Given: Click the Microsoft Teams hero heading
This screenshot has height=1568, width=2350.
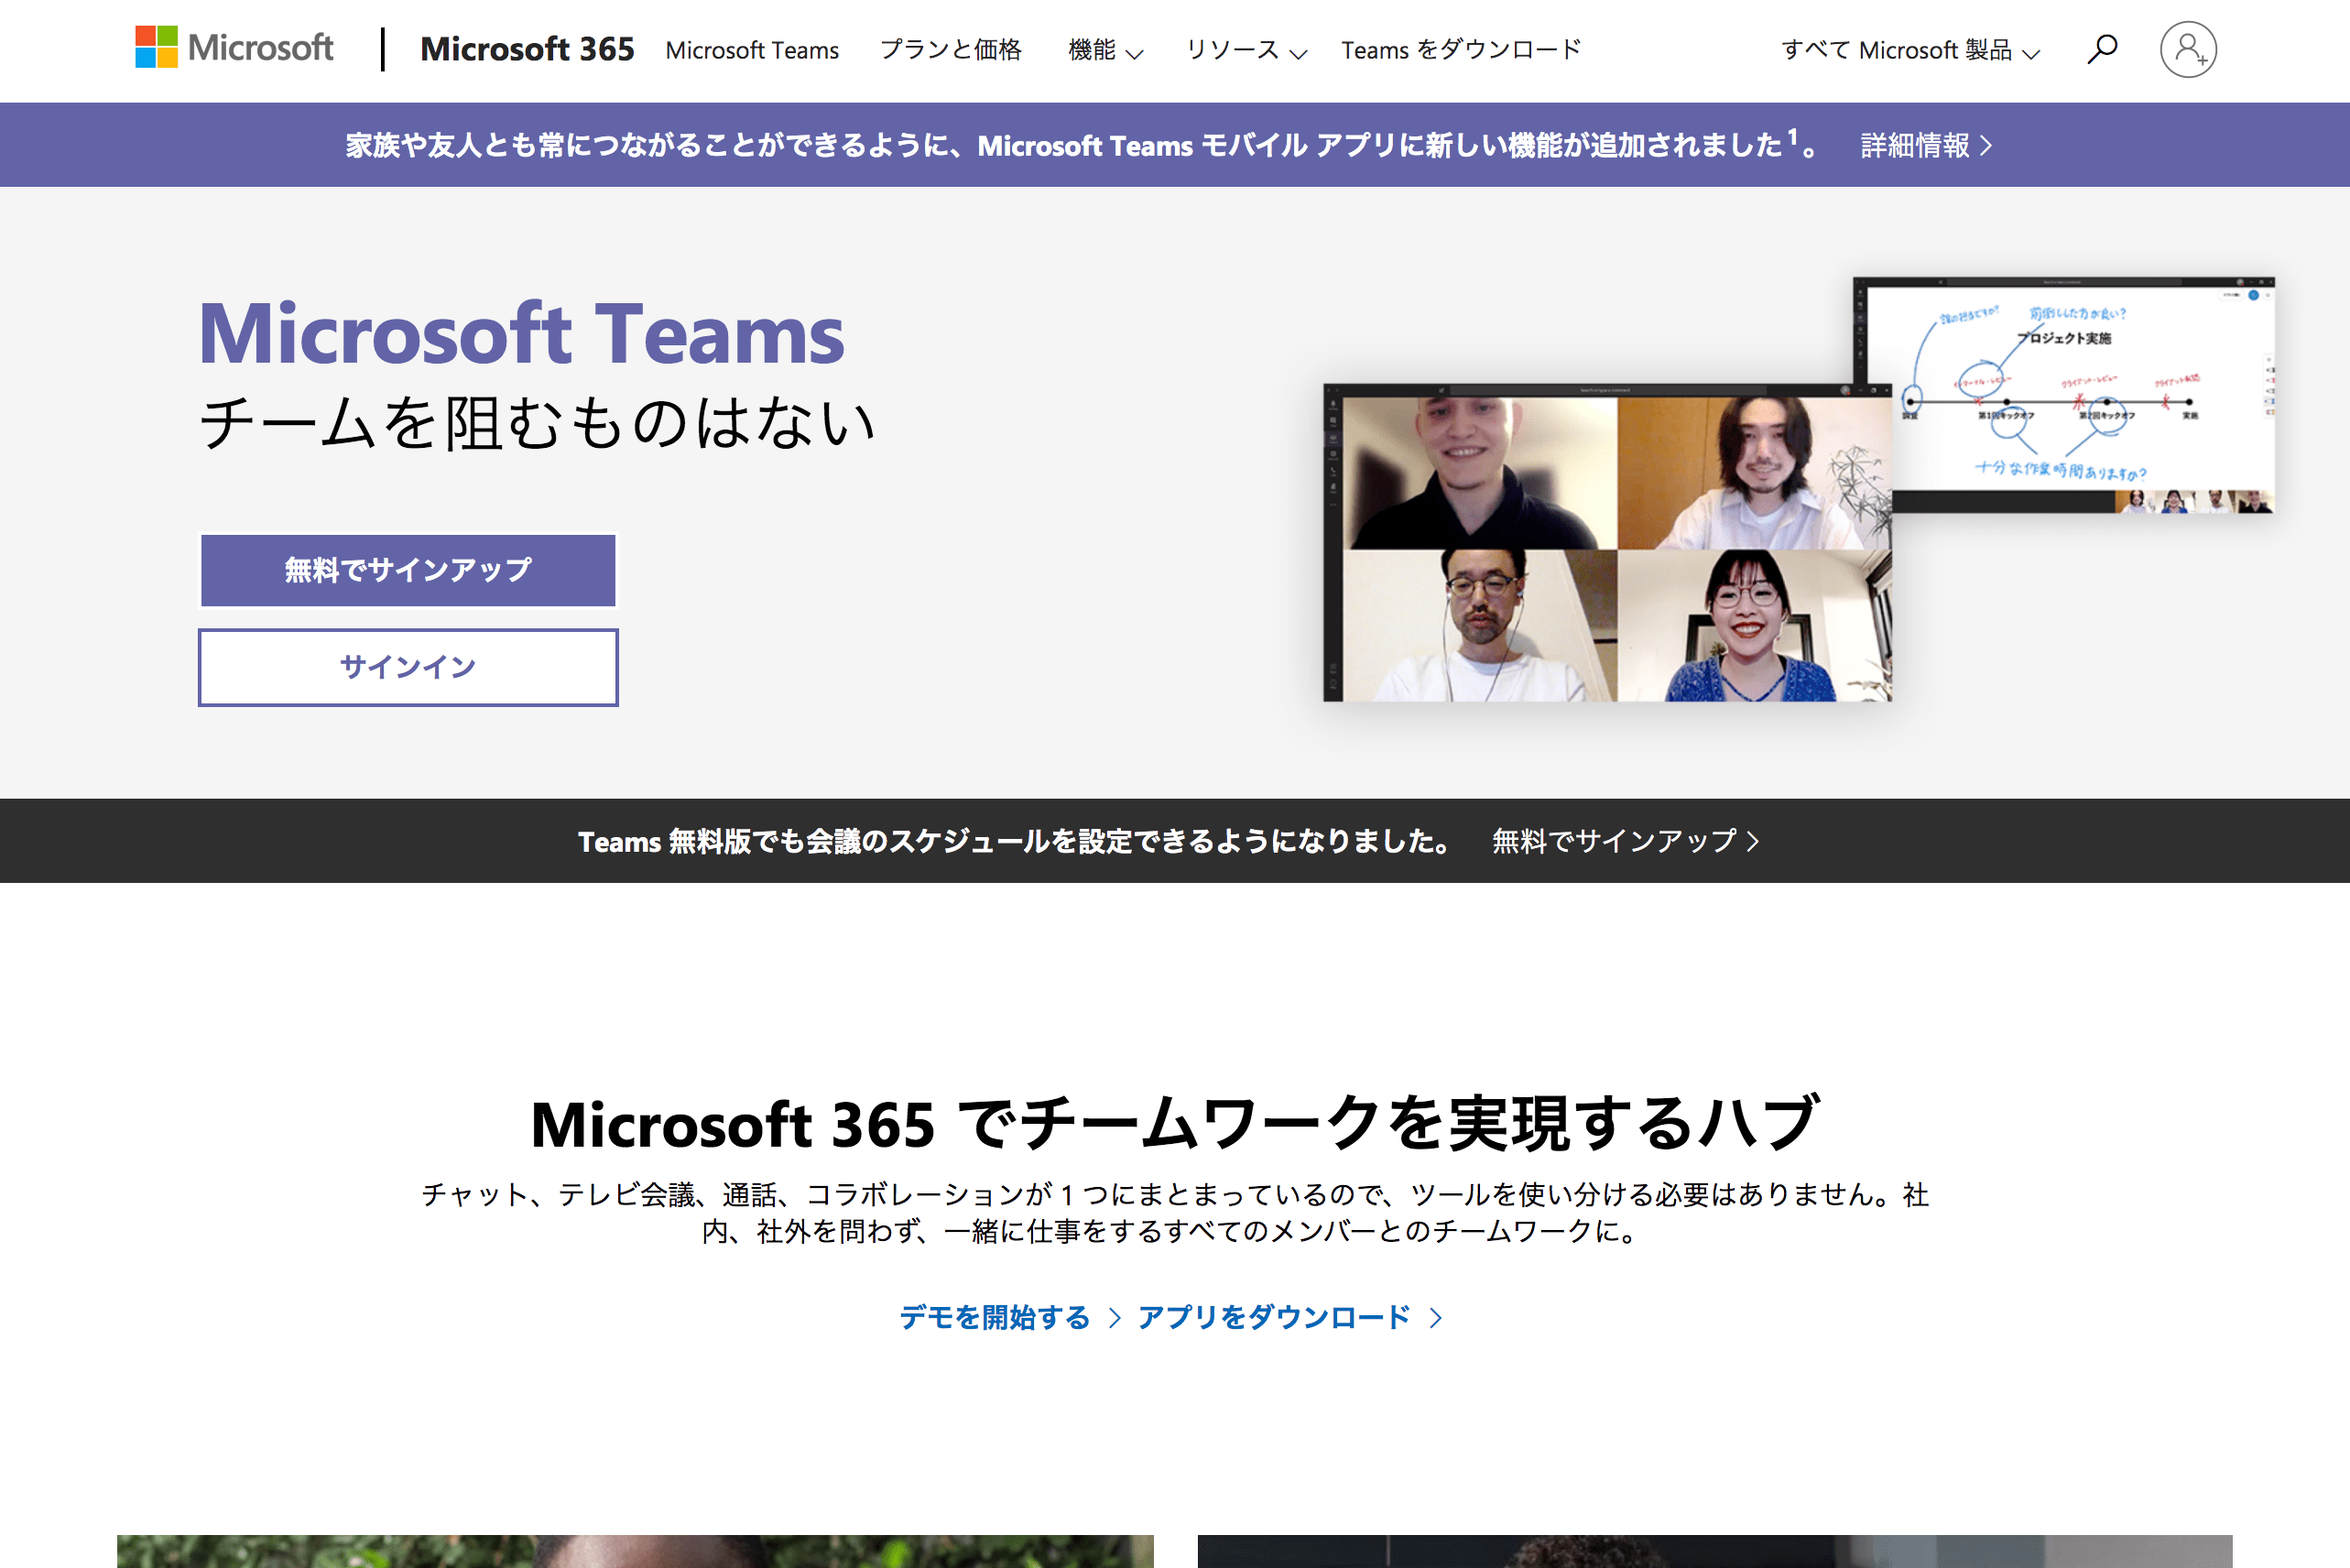Looking at the screenshot, I should (521, 333).
